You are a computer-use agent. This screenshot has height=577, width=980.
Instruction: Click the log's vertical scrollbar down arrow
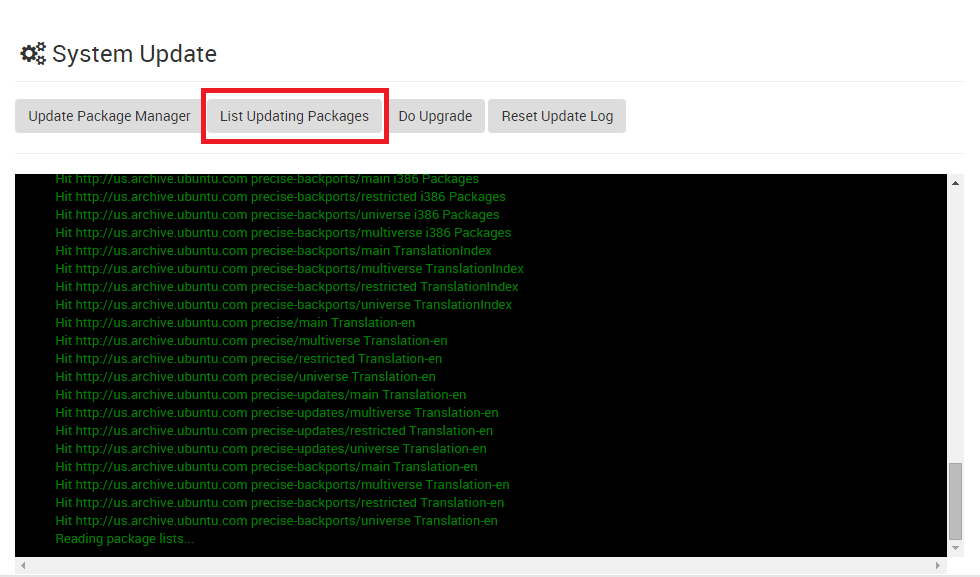tap(955, 548)
